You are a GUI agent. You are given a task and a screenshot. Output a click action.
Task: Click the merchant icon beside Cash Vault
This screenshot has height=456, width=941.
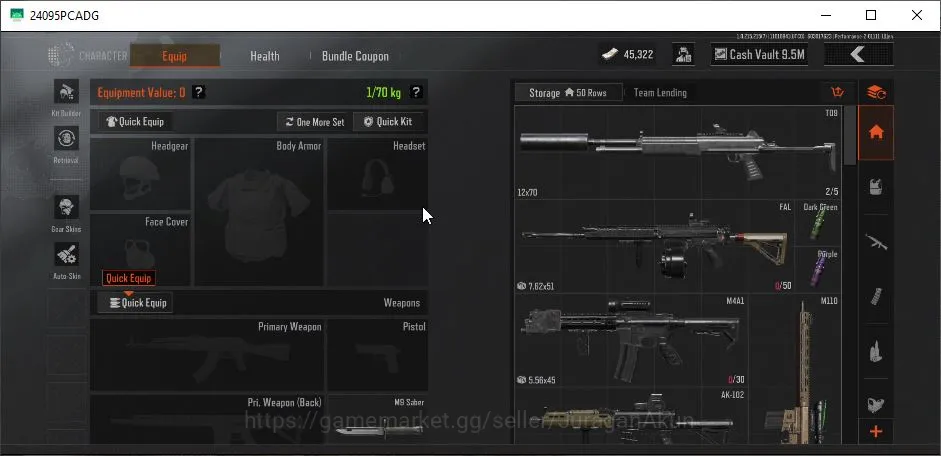(683, 55)
